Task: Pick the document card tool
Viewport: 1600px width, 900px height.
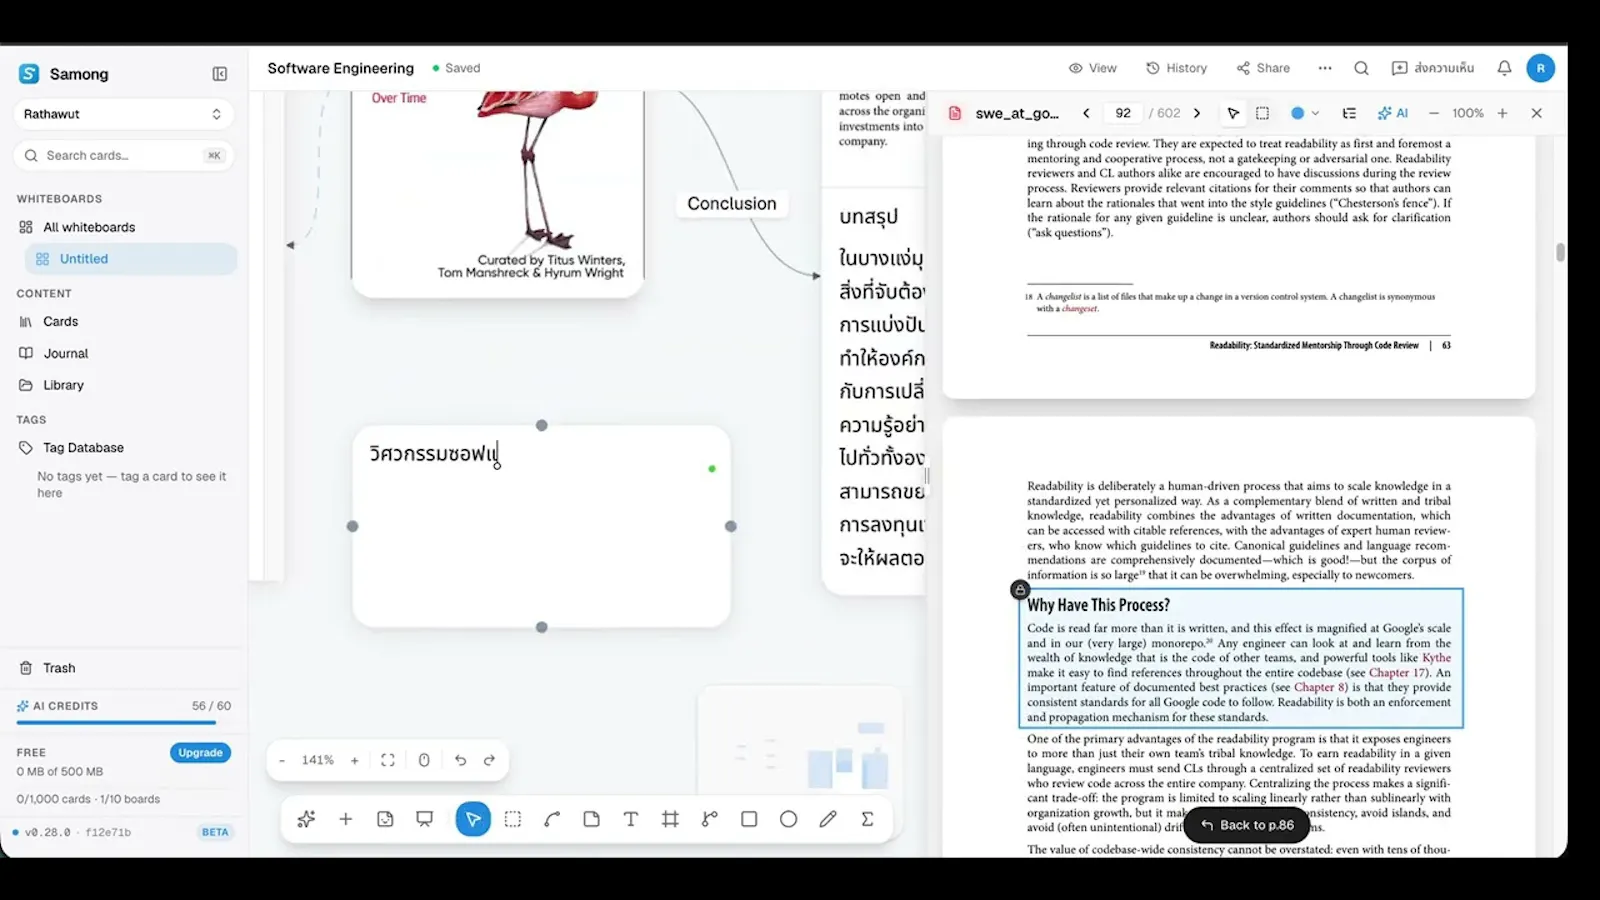Action: click(592, 819)
